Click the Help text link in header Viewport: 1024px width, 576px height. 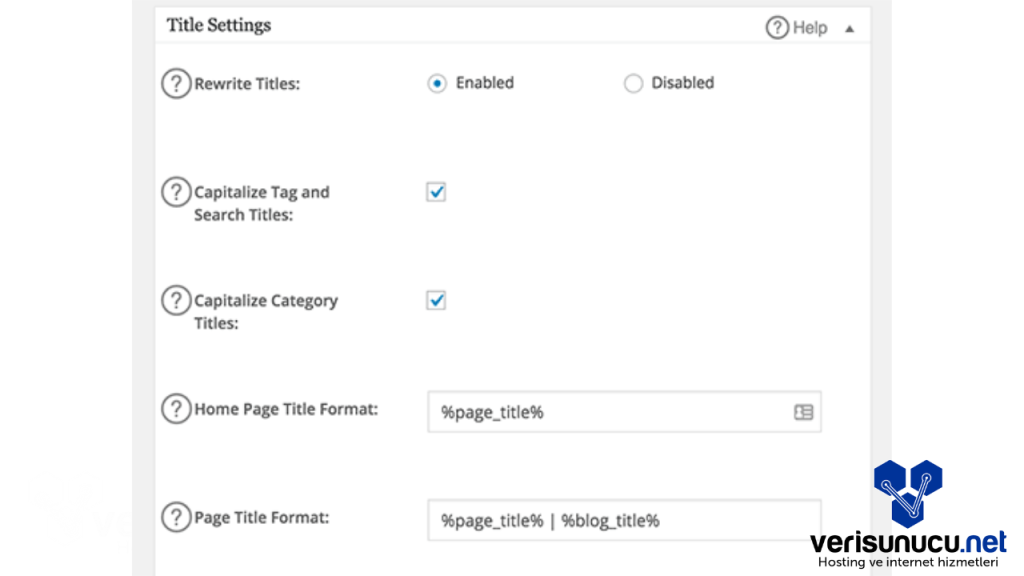coord(810,28)
